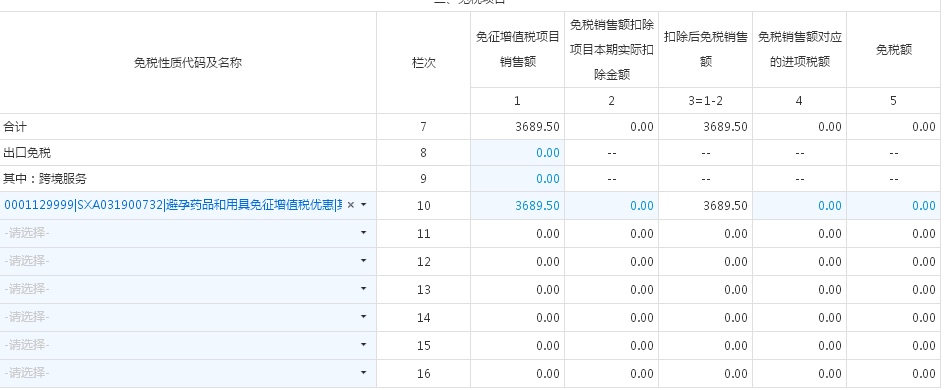Edit row 10 column 4 input tax field

tap(800, 206)
